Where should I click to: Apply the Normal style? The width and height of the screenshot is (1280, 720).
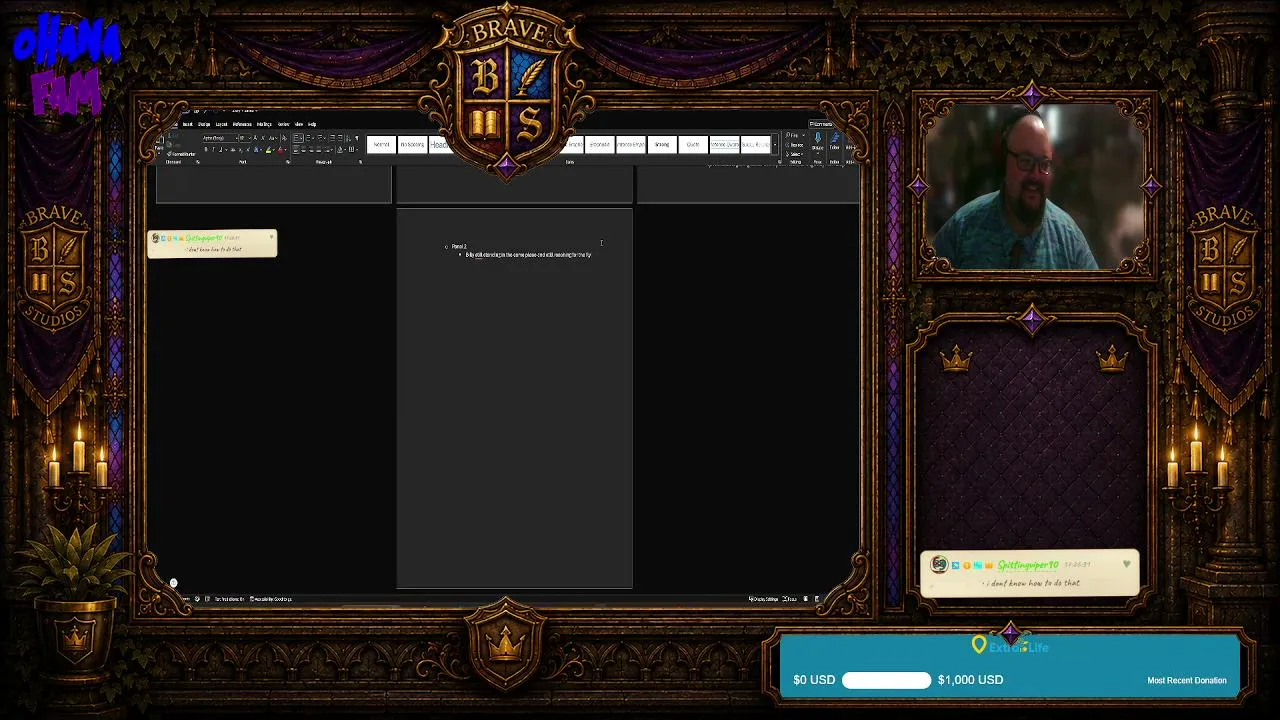[382, 145]
